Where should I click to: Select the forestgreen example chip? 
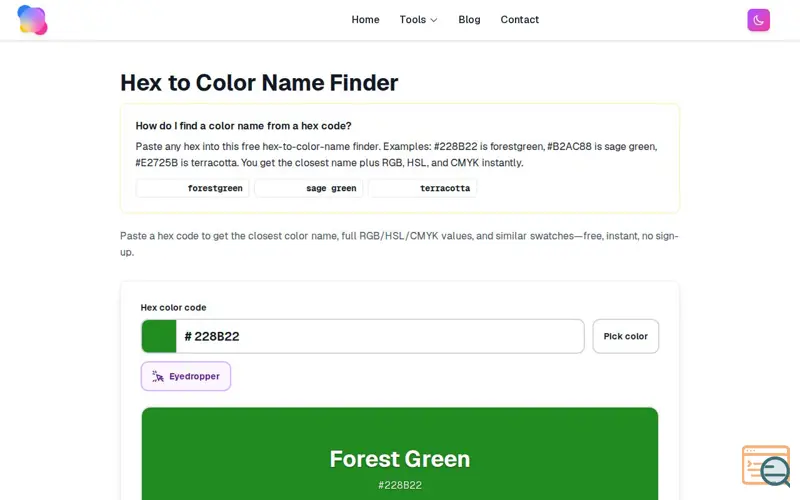(192, 188)
